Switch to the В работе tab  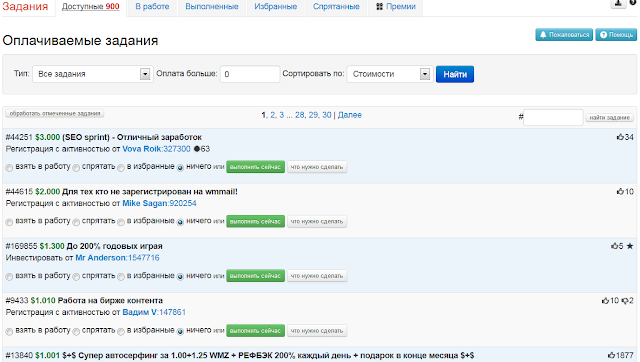tap(152, 7)
